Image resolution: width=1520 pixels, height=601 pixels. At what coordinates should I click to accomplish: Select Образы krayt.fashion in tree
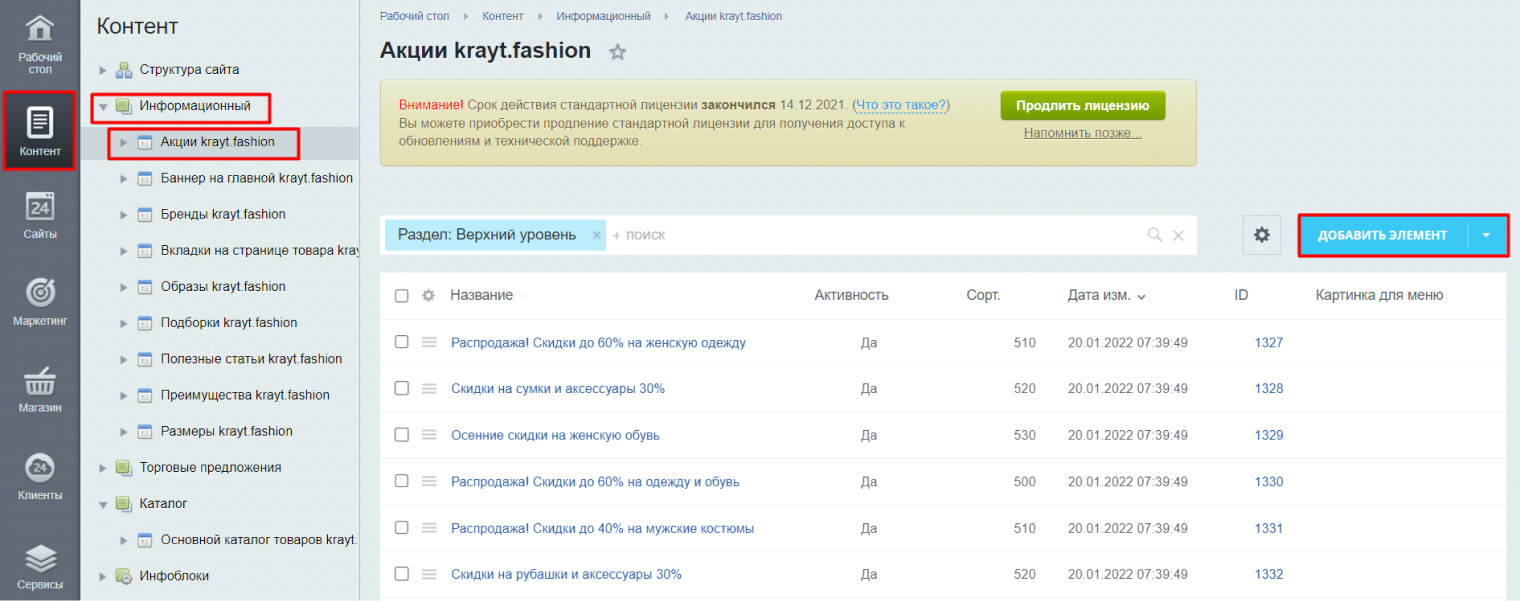click(x=223, y=287)
